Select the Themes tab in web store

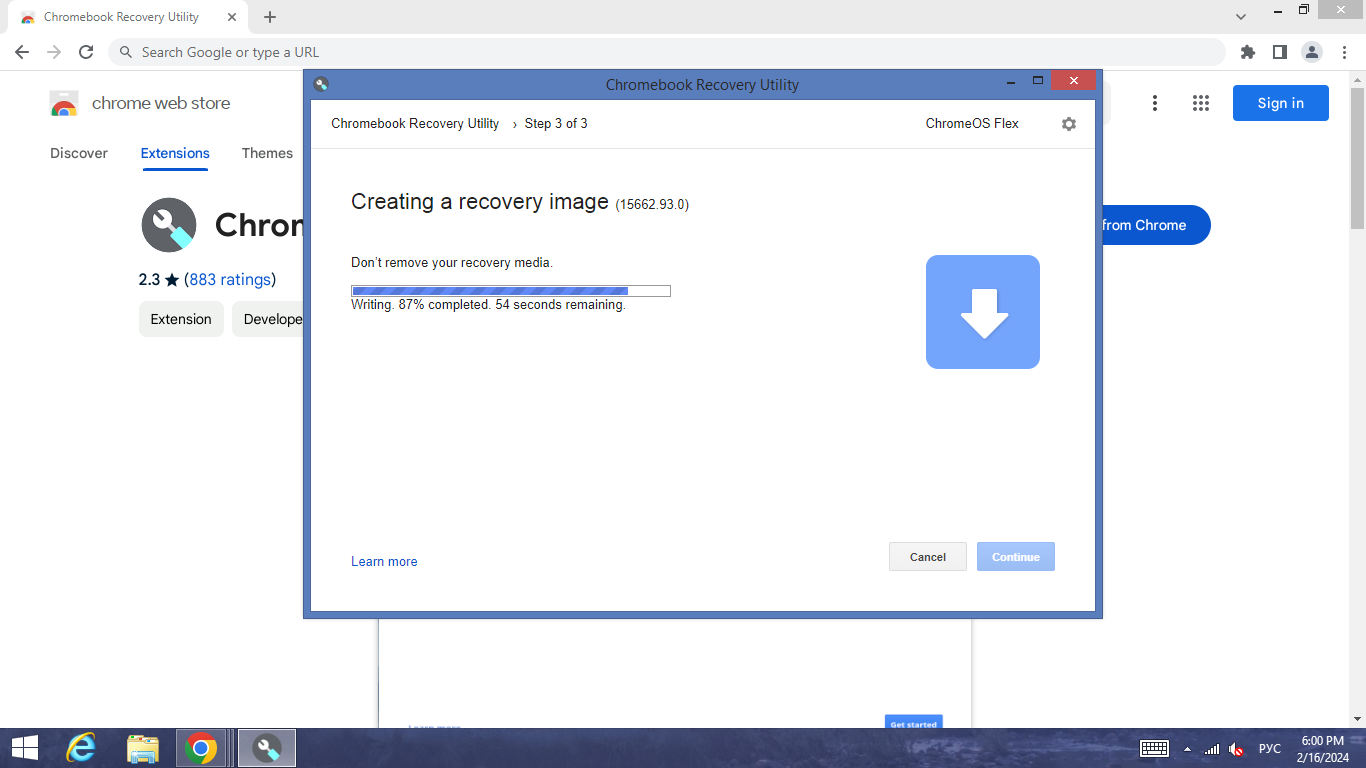coord(267,153)
